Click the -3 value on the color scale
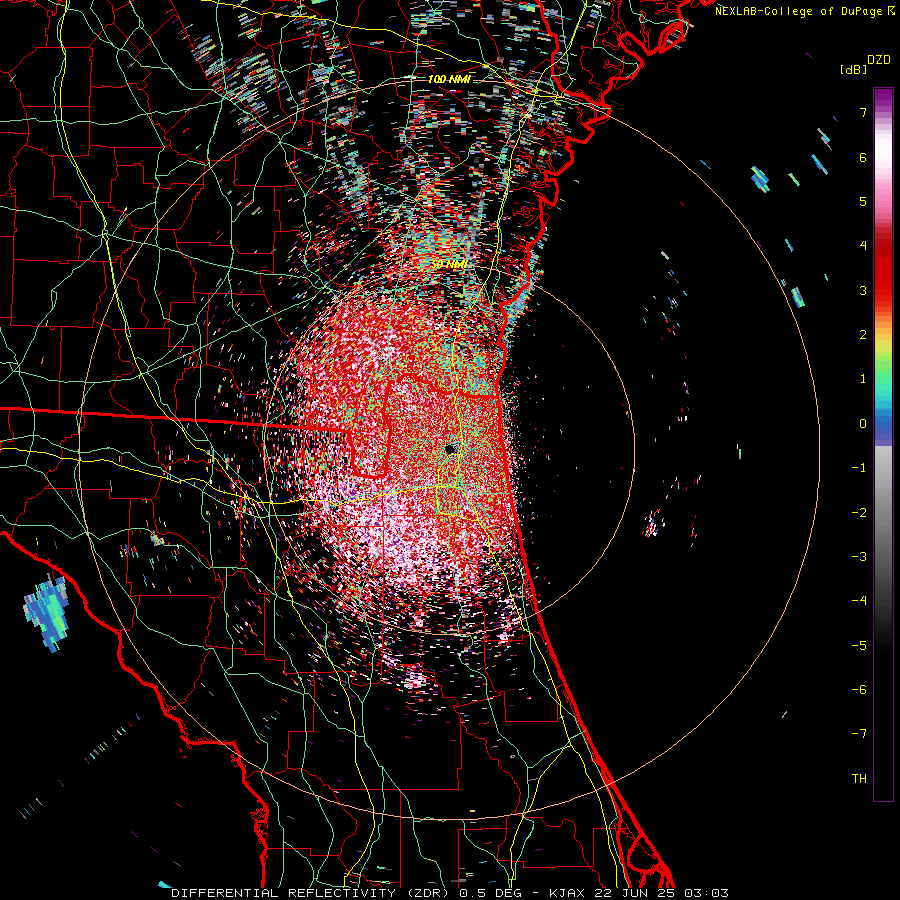Image resolution: width=900 pixels, height=900 pixels. tap(859, 557)
